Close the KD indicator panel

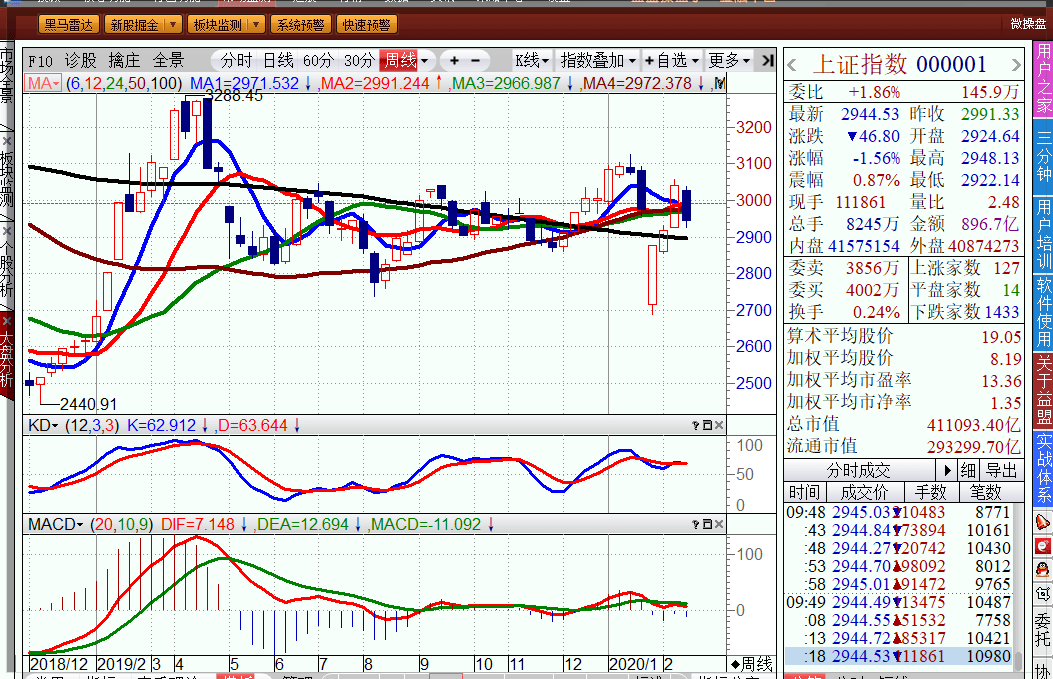click(719, 426)
